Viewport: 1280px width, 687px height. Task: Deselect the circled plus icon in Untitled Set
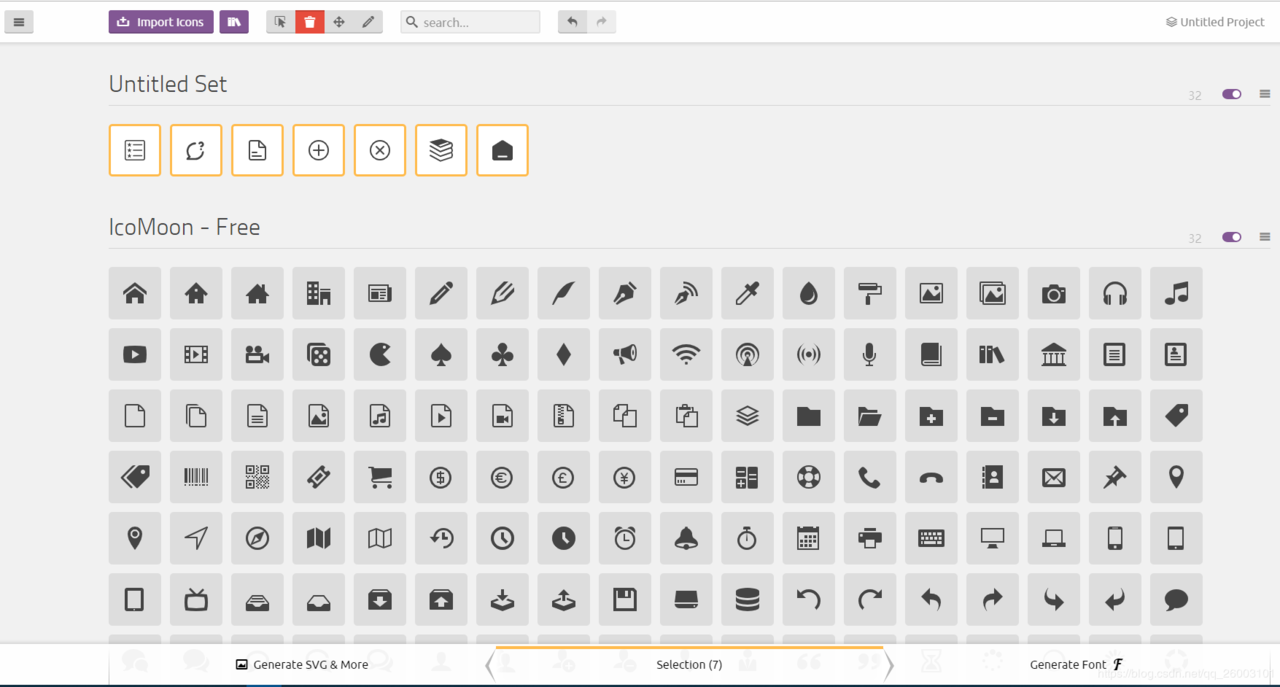click(319, 150)
